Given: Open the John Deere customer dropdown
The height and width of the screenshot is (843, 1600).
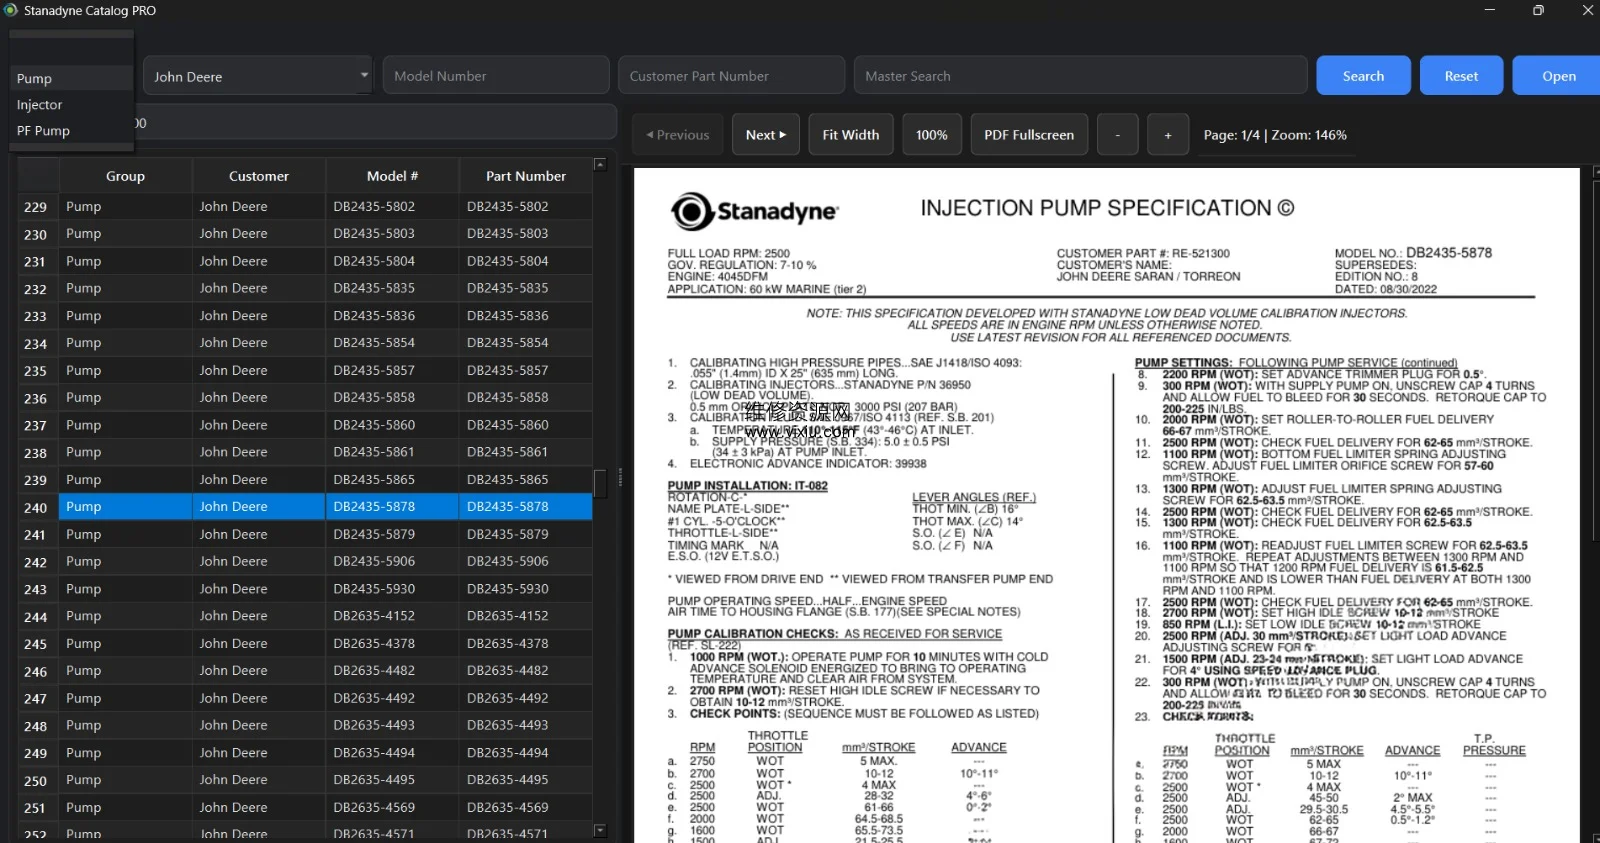Looking at the screenshot, I should point(258,76).
